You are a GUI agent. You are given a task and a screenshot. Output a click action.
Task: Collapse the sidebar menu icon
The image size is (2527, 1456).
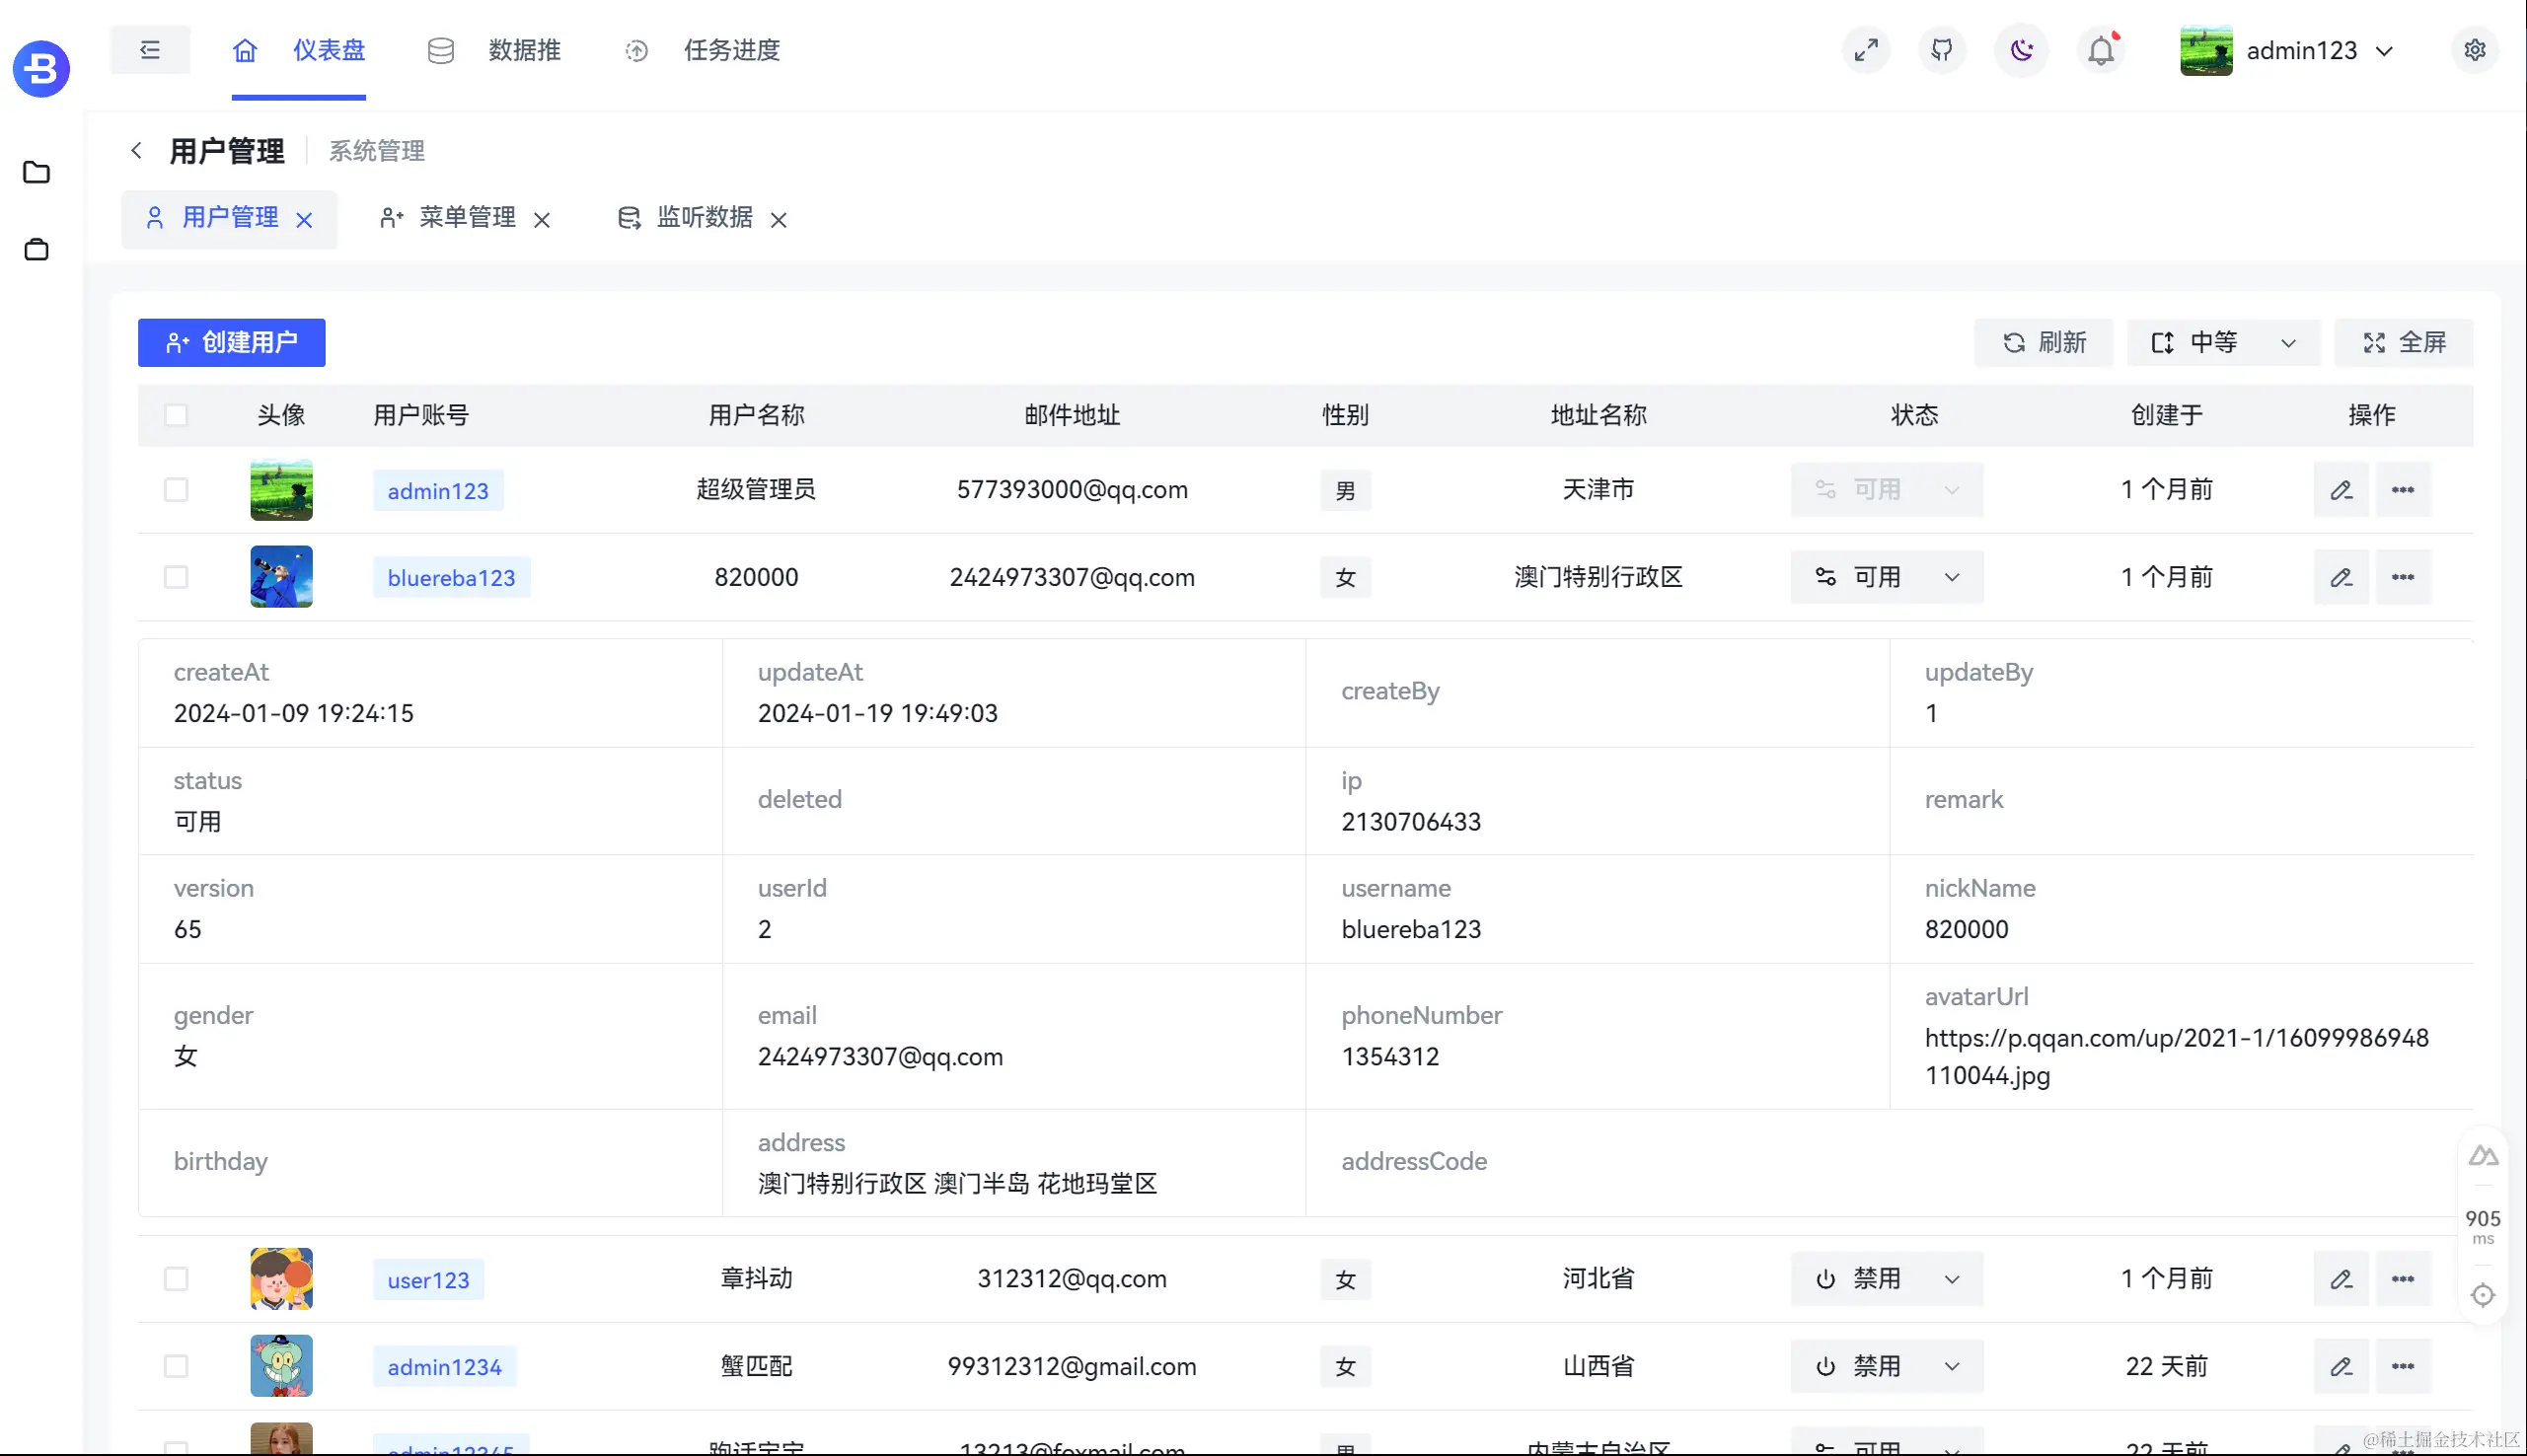pos(150,50)
